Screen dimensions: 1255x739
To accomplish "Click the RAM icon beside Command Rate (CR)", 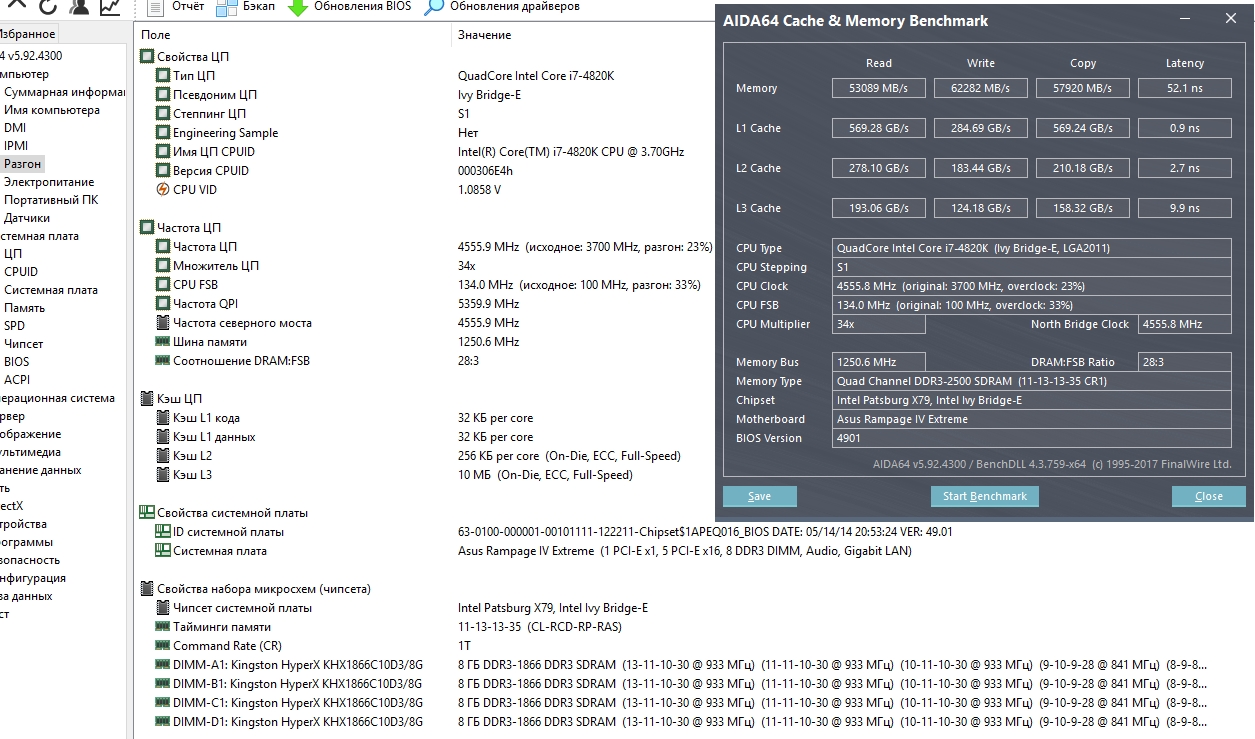I will click(x=163, y=646).
